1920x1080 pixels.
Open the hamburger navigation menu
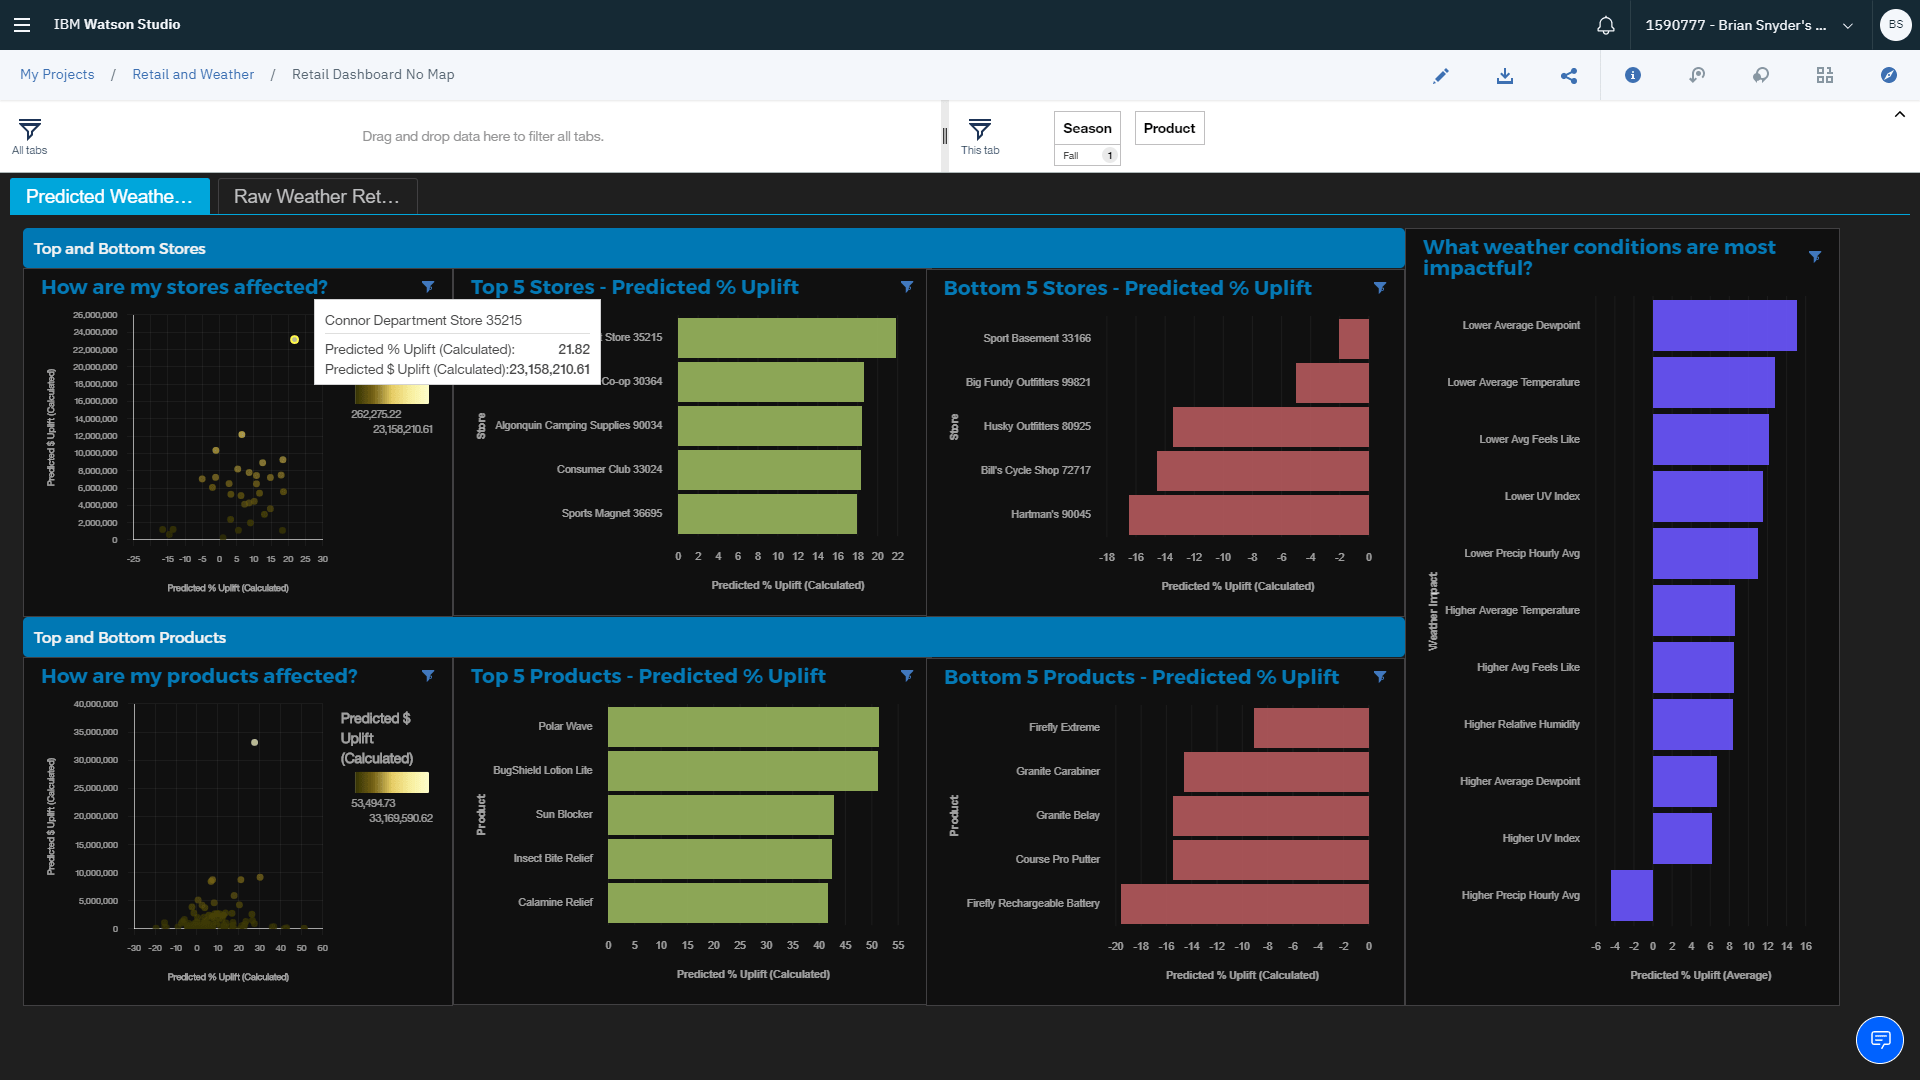22,25
